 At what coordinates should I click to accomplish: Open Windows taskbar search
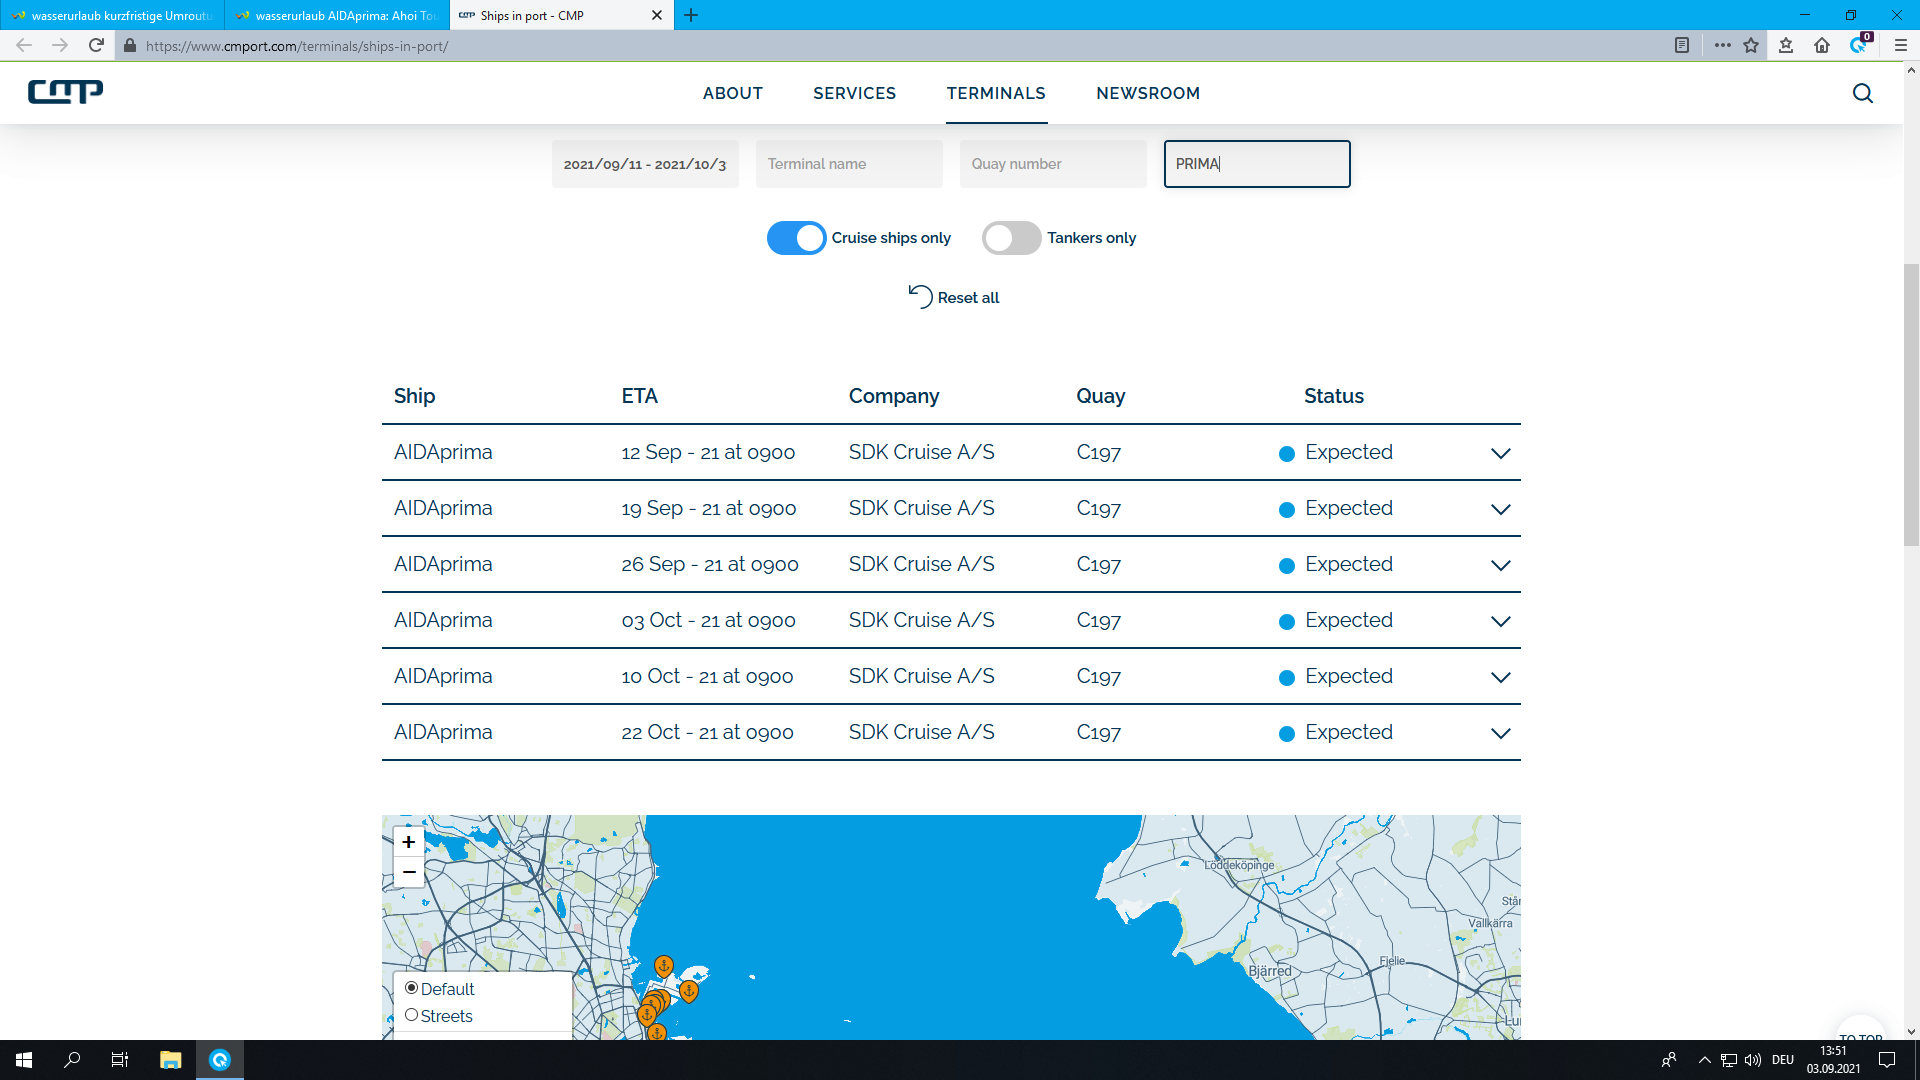pos(72,1060)
